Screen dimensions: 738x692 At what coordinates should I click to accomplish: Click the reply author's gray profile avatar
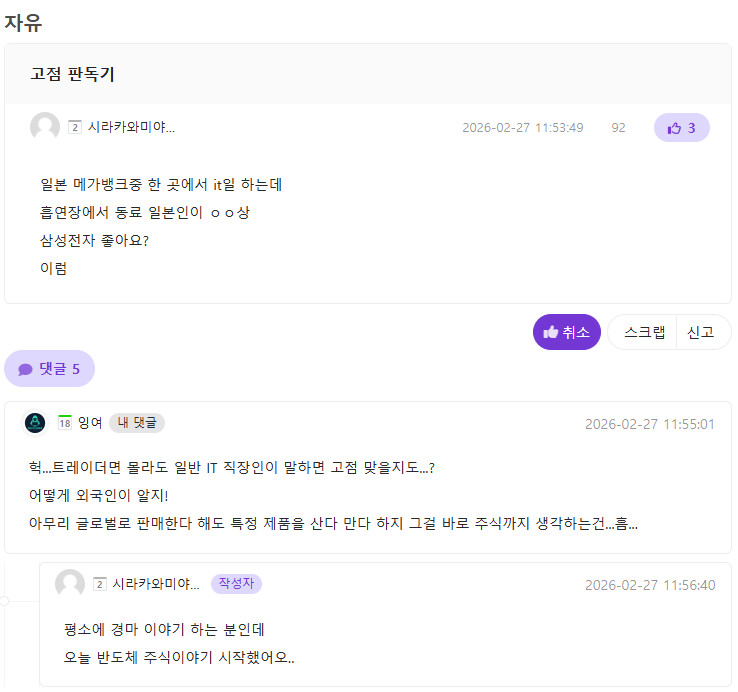point(70,584)
